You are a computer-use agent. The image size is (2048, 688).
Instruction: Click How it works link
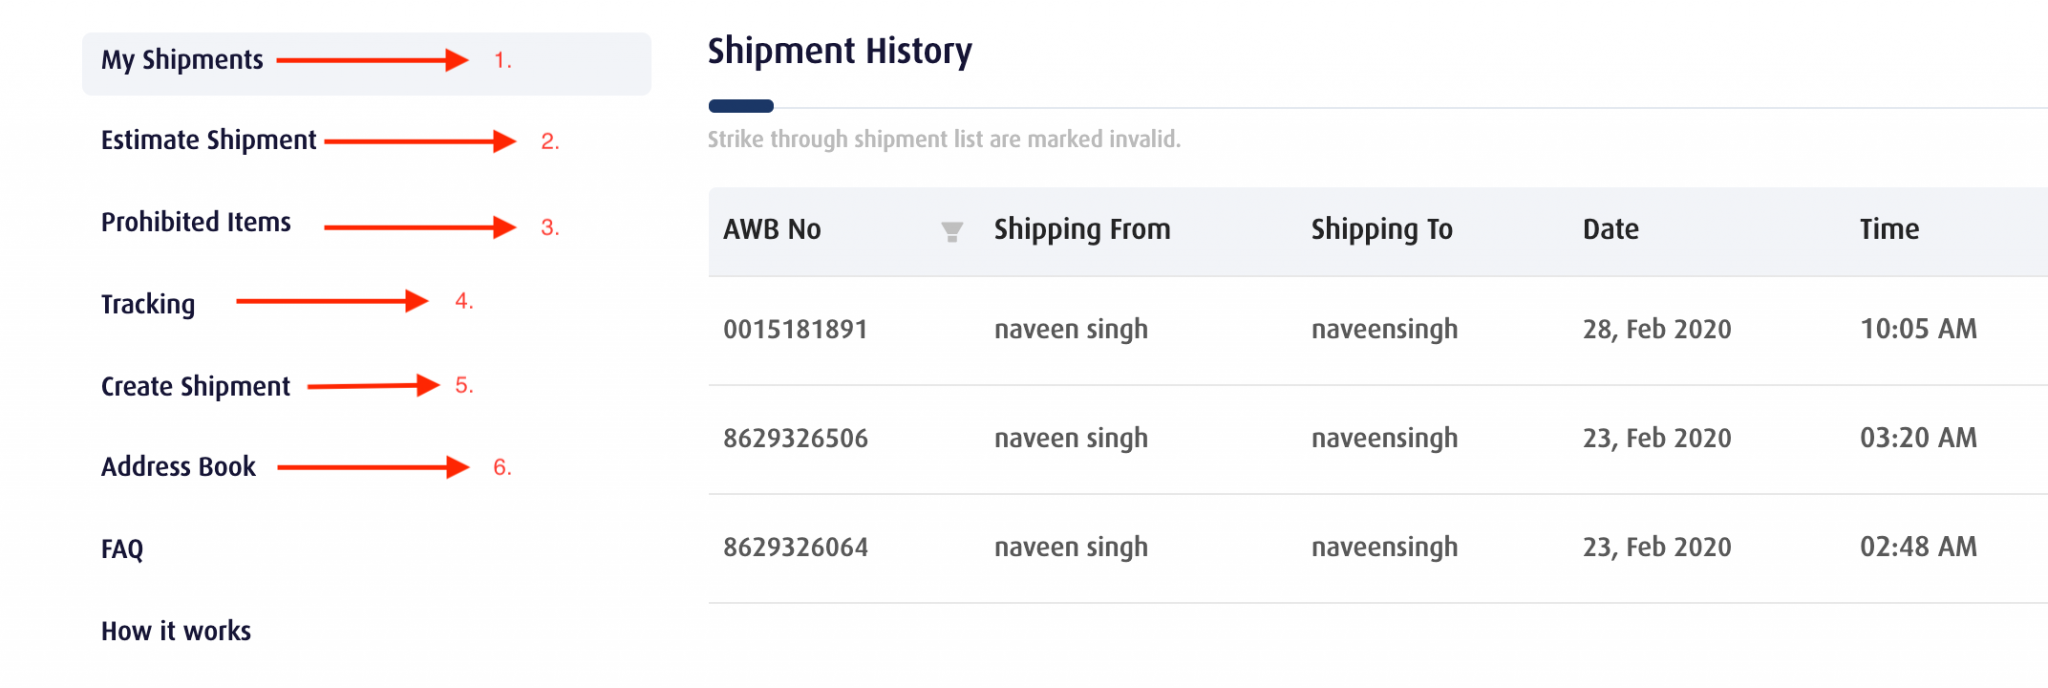(x=176, y=631)
